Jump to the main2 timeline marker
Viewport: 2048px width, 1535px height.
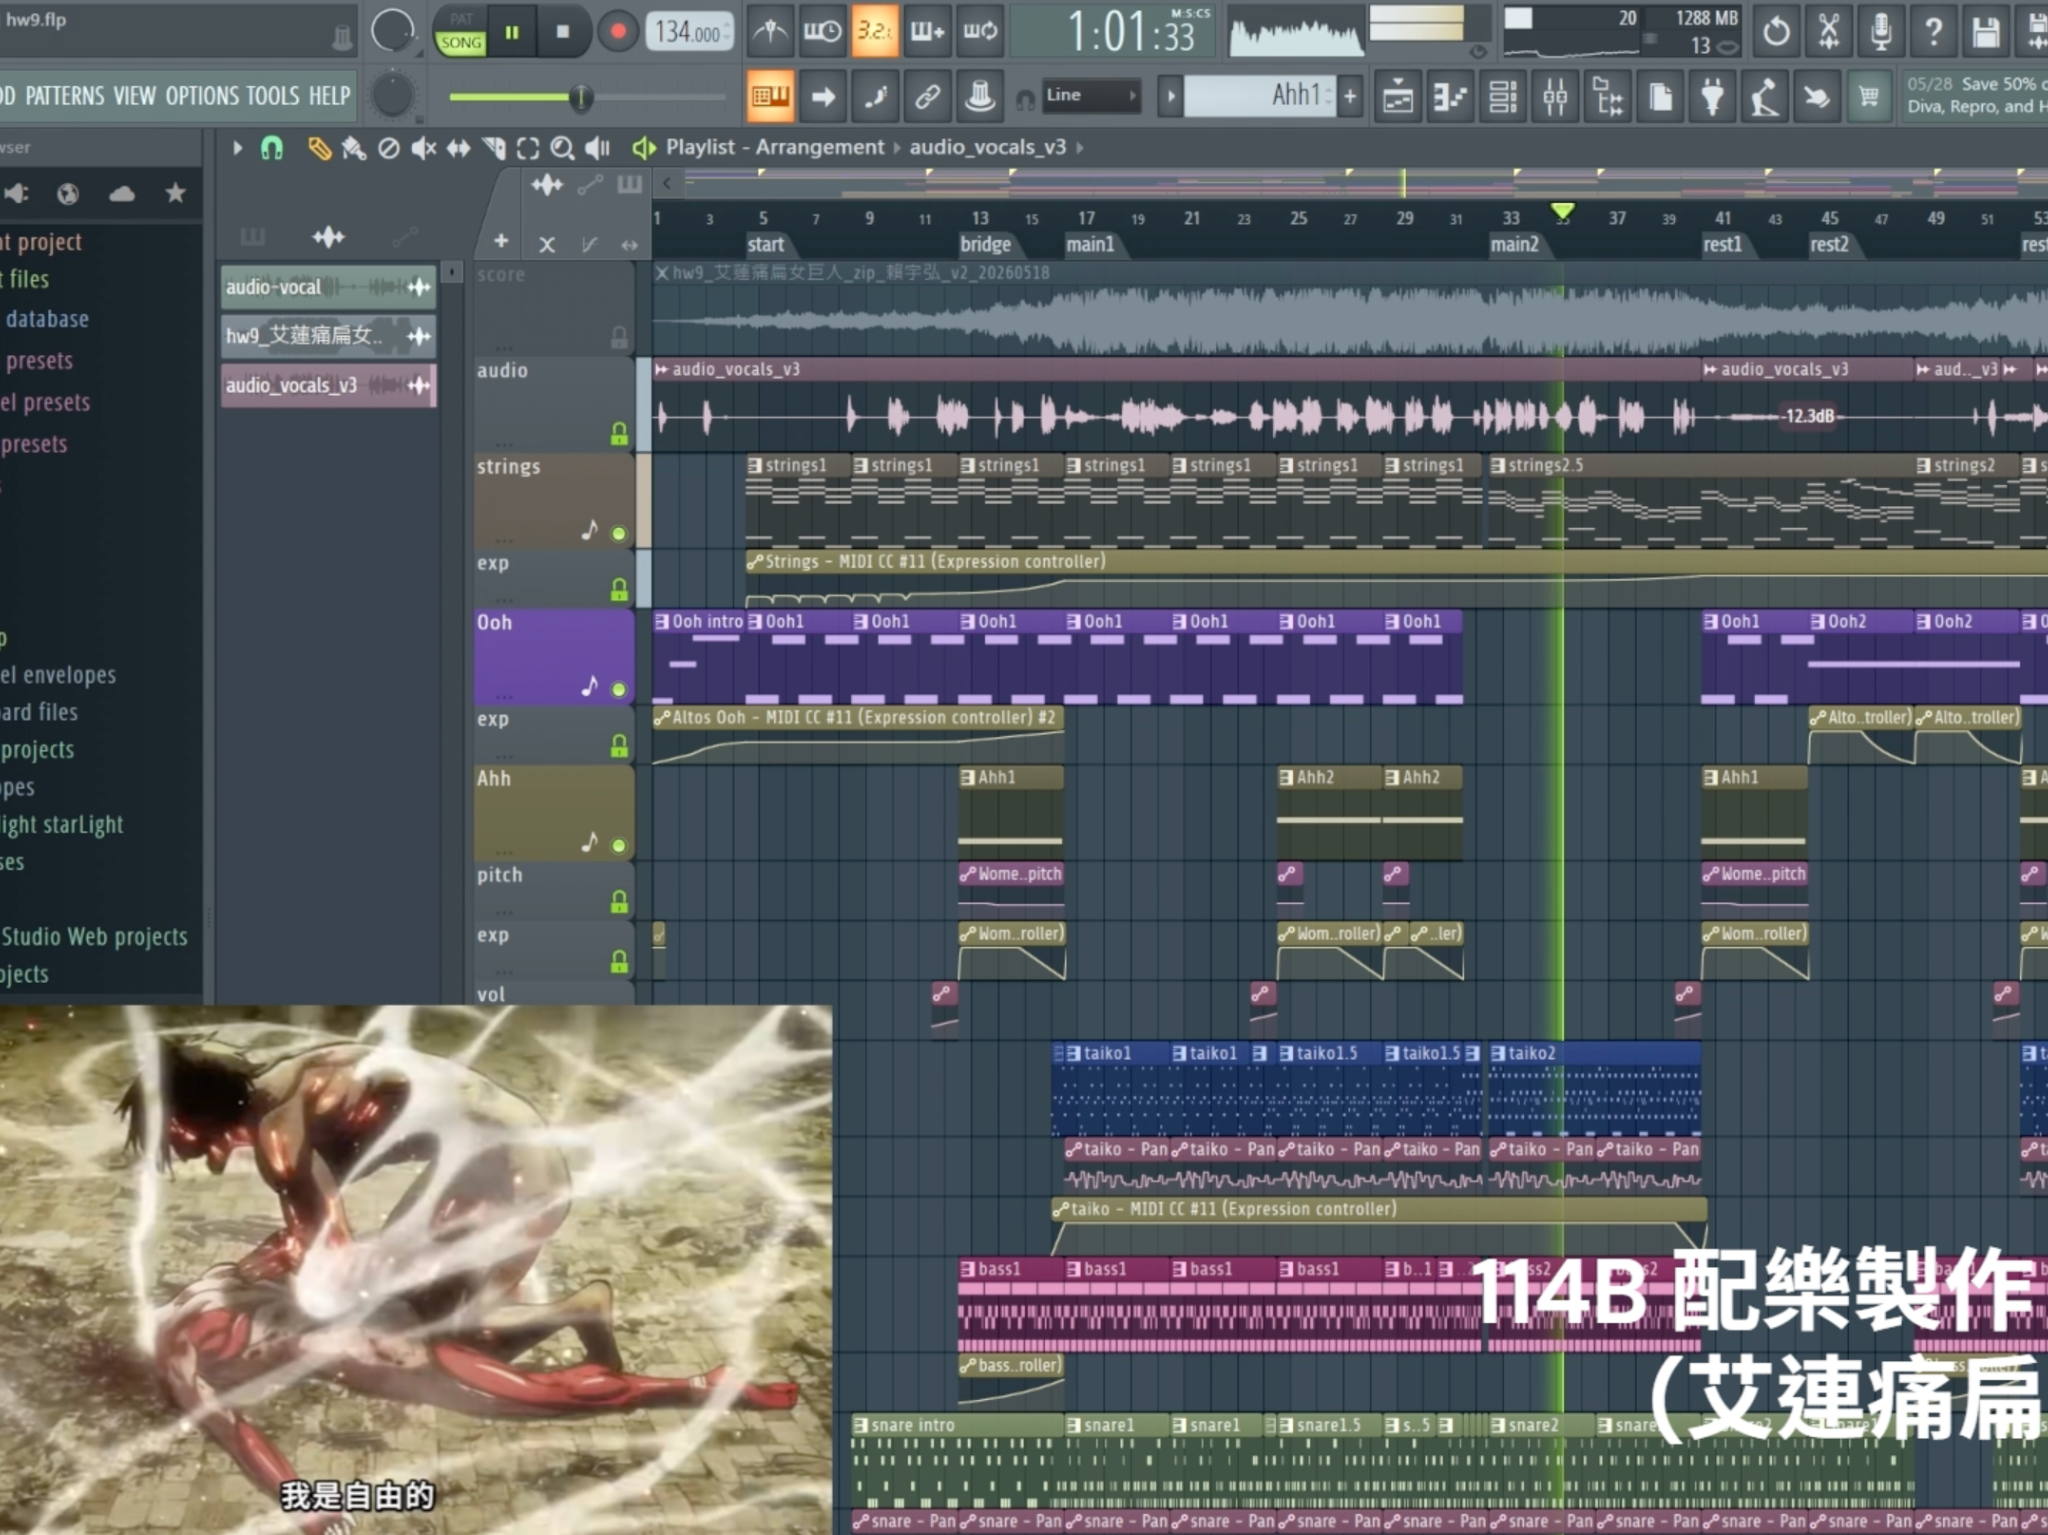(x=1514, y=244)
